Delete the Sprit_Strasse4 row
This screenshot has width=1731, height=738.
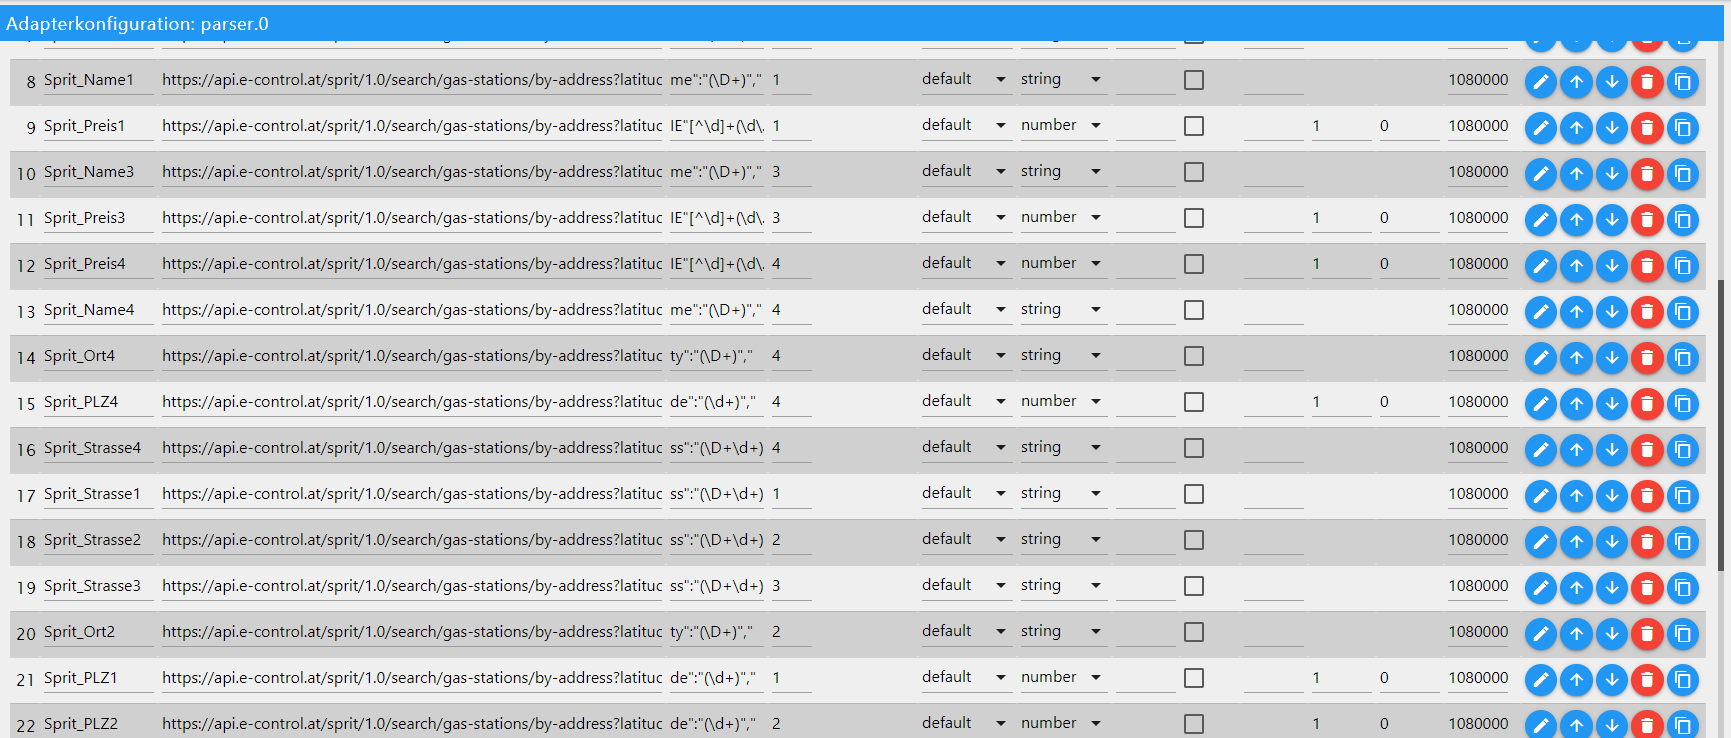coord(1647,449)
